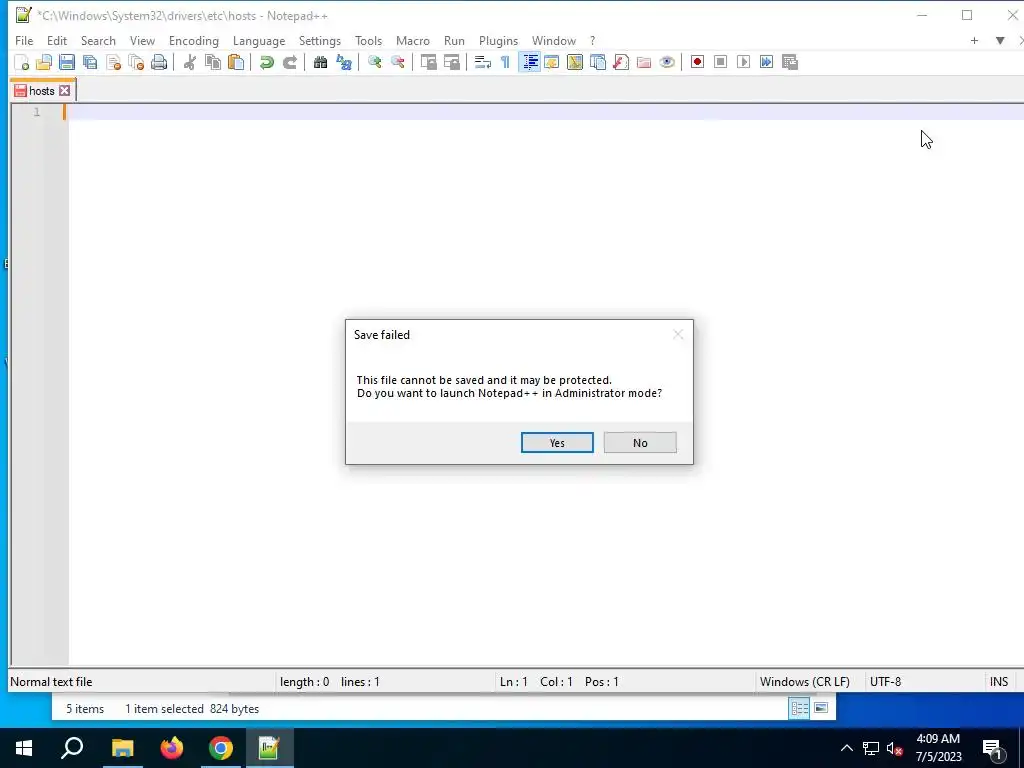Click the Copy toolbar icon

click(x=212, y=62)
